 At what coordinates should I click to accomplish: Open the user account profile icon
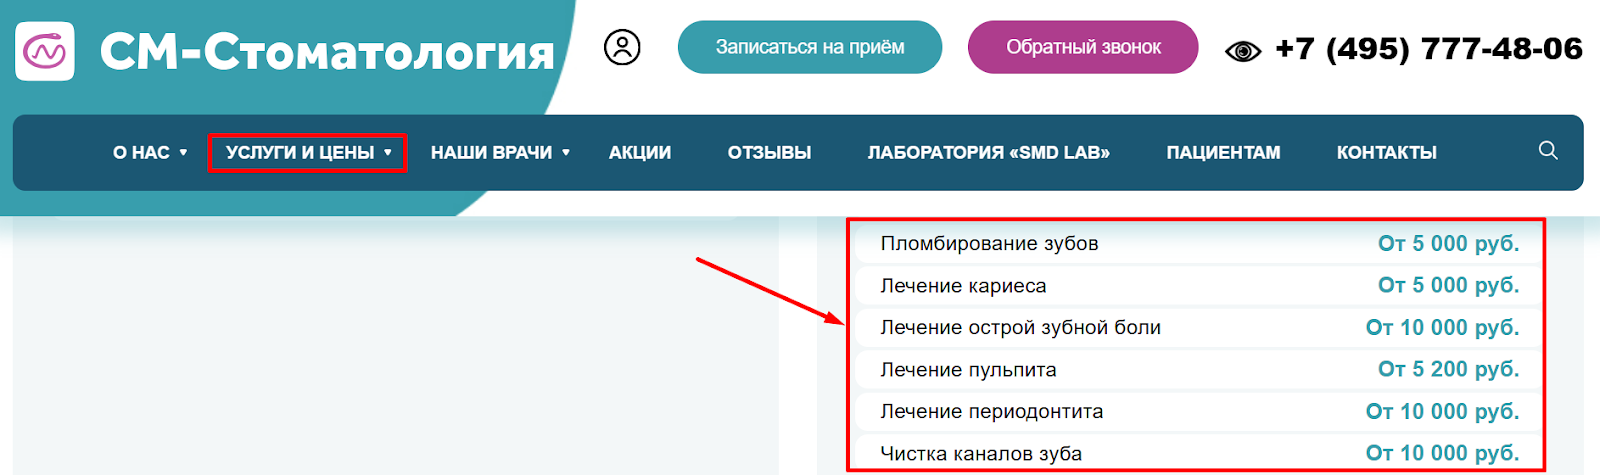(x=622, y=47)
